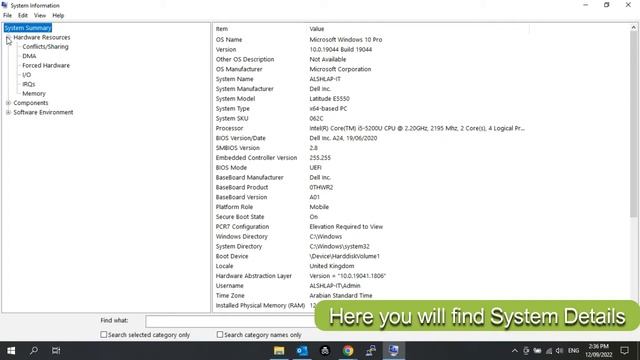Open the Edit menu
This screenshot has height=360, width=640.
tap(23, 16)
